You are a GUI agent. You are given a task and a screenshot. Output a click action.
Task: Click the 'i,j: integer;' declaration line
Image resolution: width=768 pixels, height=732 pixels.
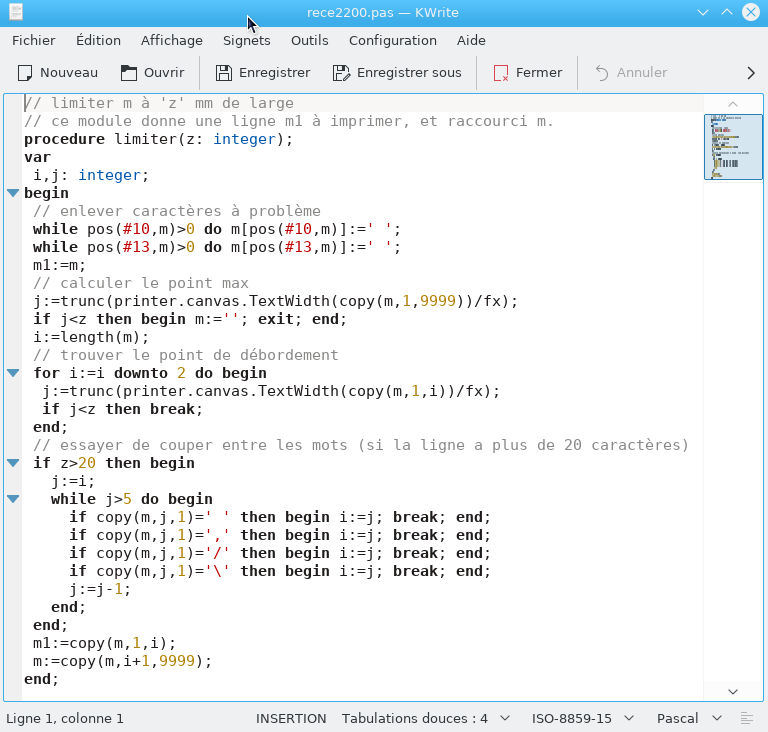[x=91, y=175]
